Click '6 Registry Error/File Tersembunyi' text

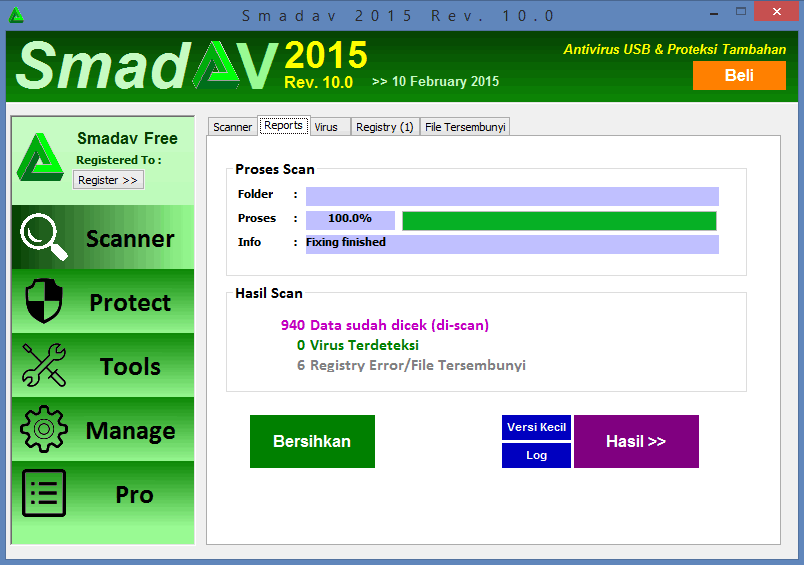pos(411,365)
